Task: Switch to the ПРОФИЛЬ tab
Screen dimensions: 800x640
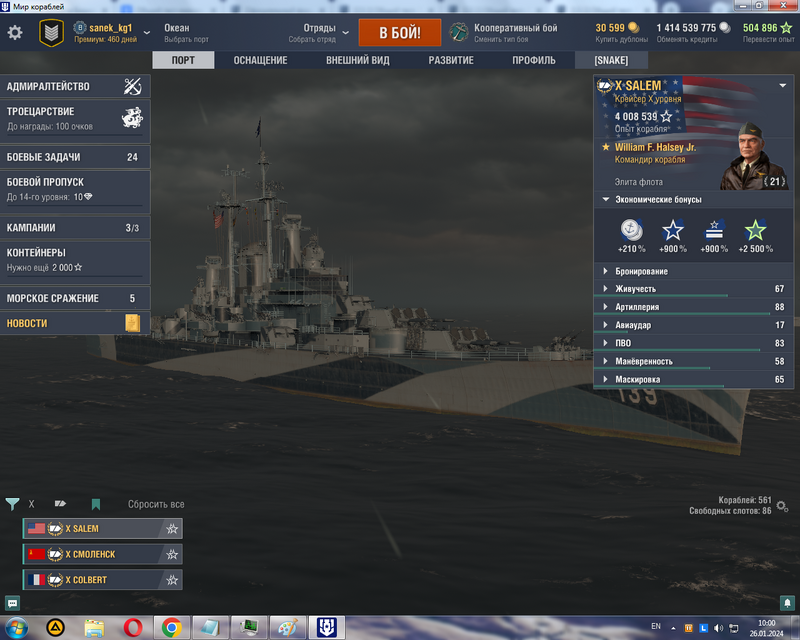Action: click(534, 60)
